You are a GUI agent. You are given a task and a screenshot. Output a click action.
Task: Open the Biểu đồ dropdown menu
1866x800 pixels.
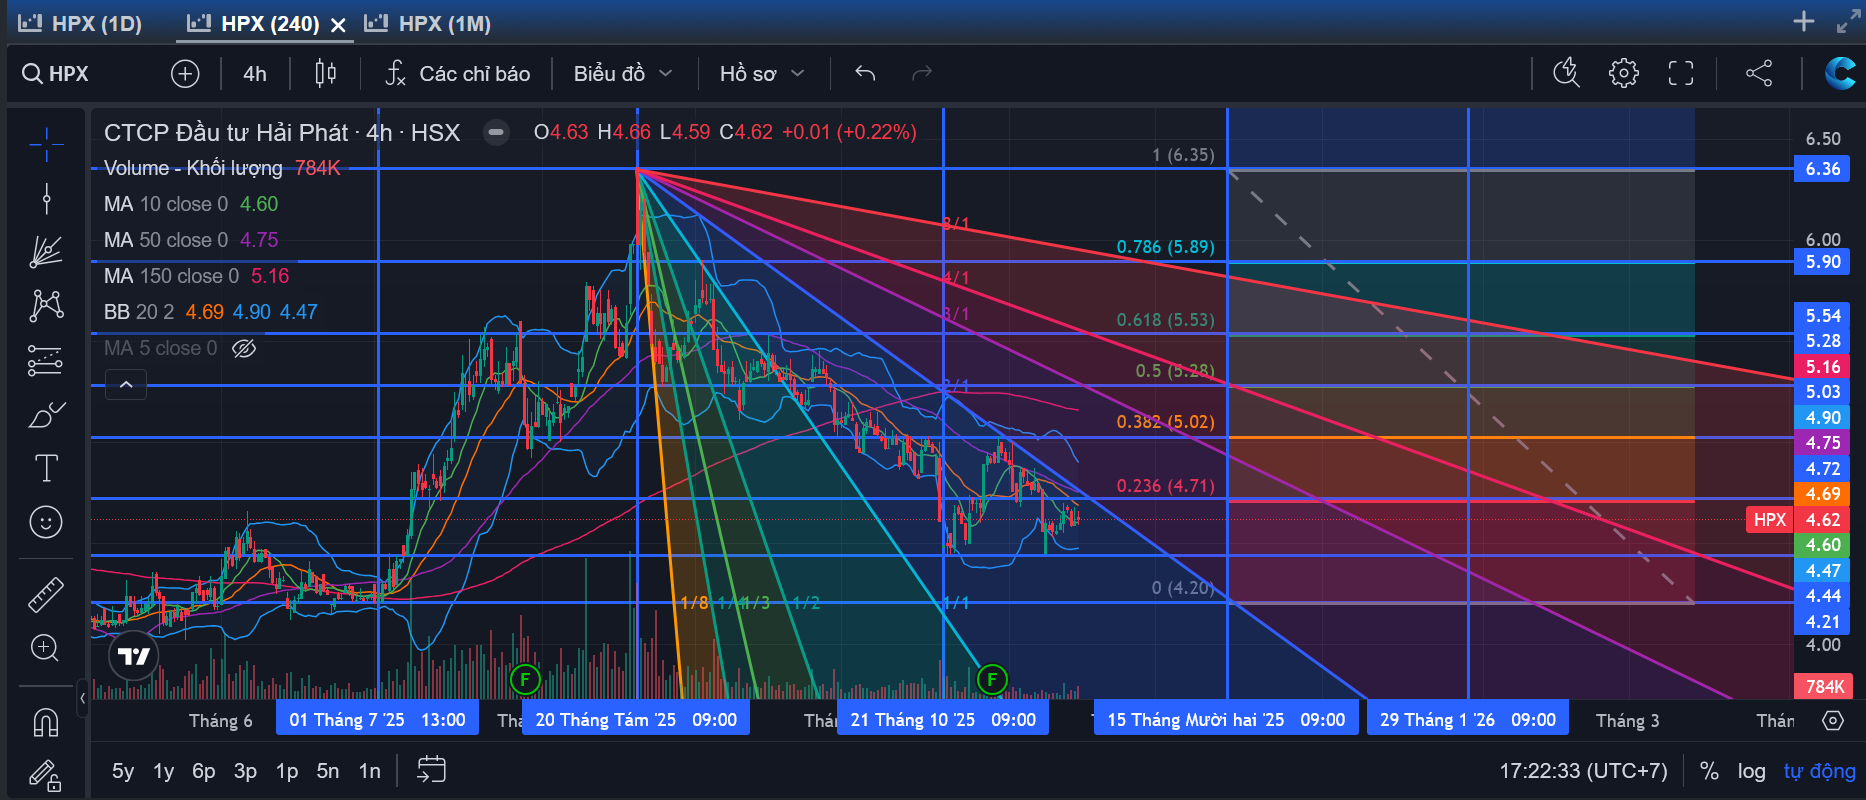(622, 73)
